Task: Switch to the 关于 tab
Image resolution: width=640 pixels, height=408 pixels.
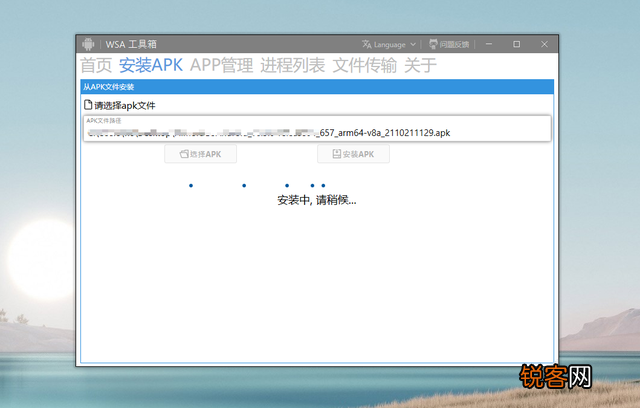Action: 420,65
